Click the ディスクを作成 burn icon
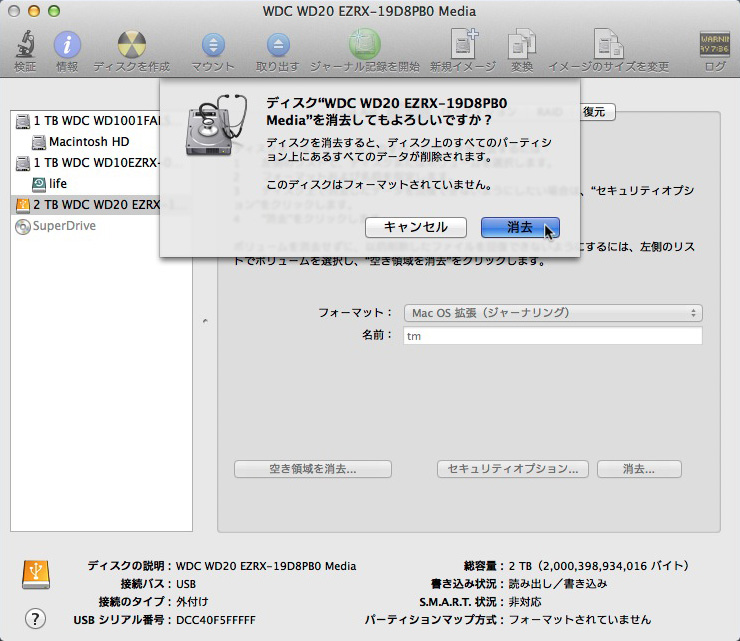The image size is (740, 641). point(131,45)
